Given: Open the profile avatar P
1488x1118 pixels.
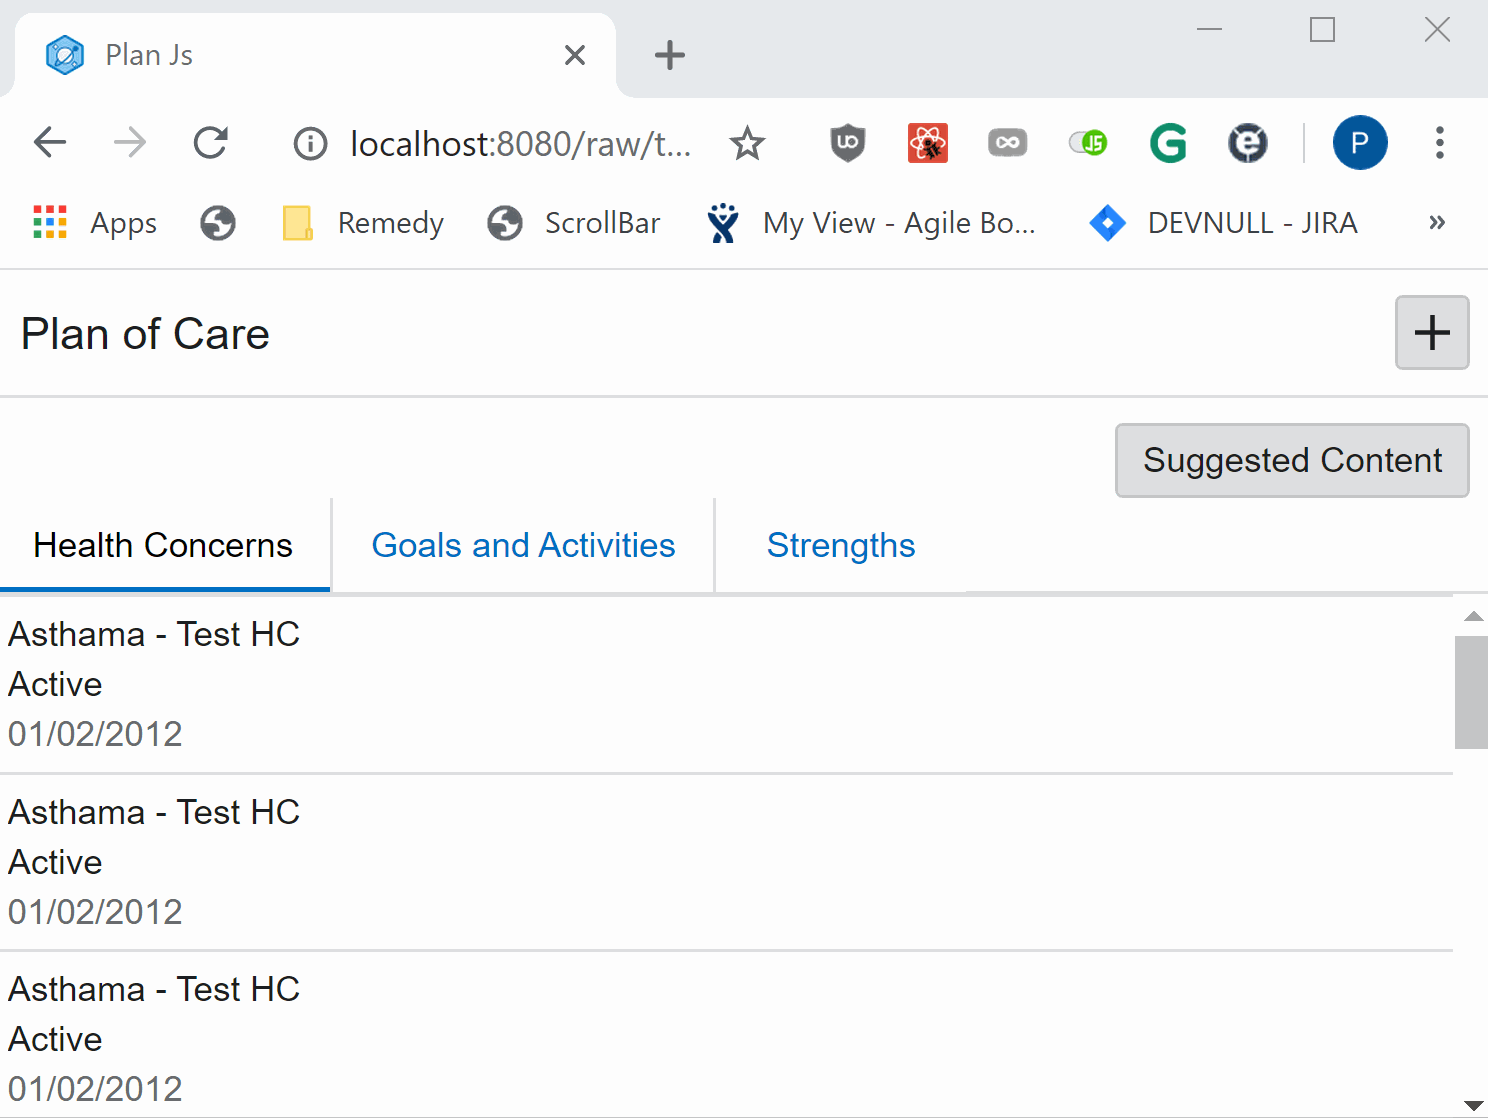Looking at the screenshot, I should (1359, 143).
